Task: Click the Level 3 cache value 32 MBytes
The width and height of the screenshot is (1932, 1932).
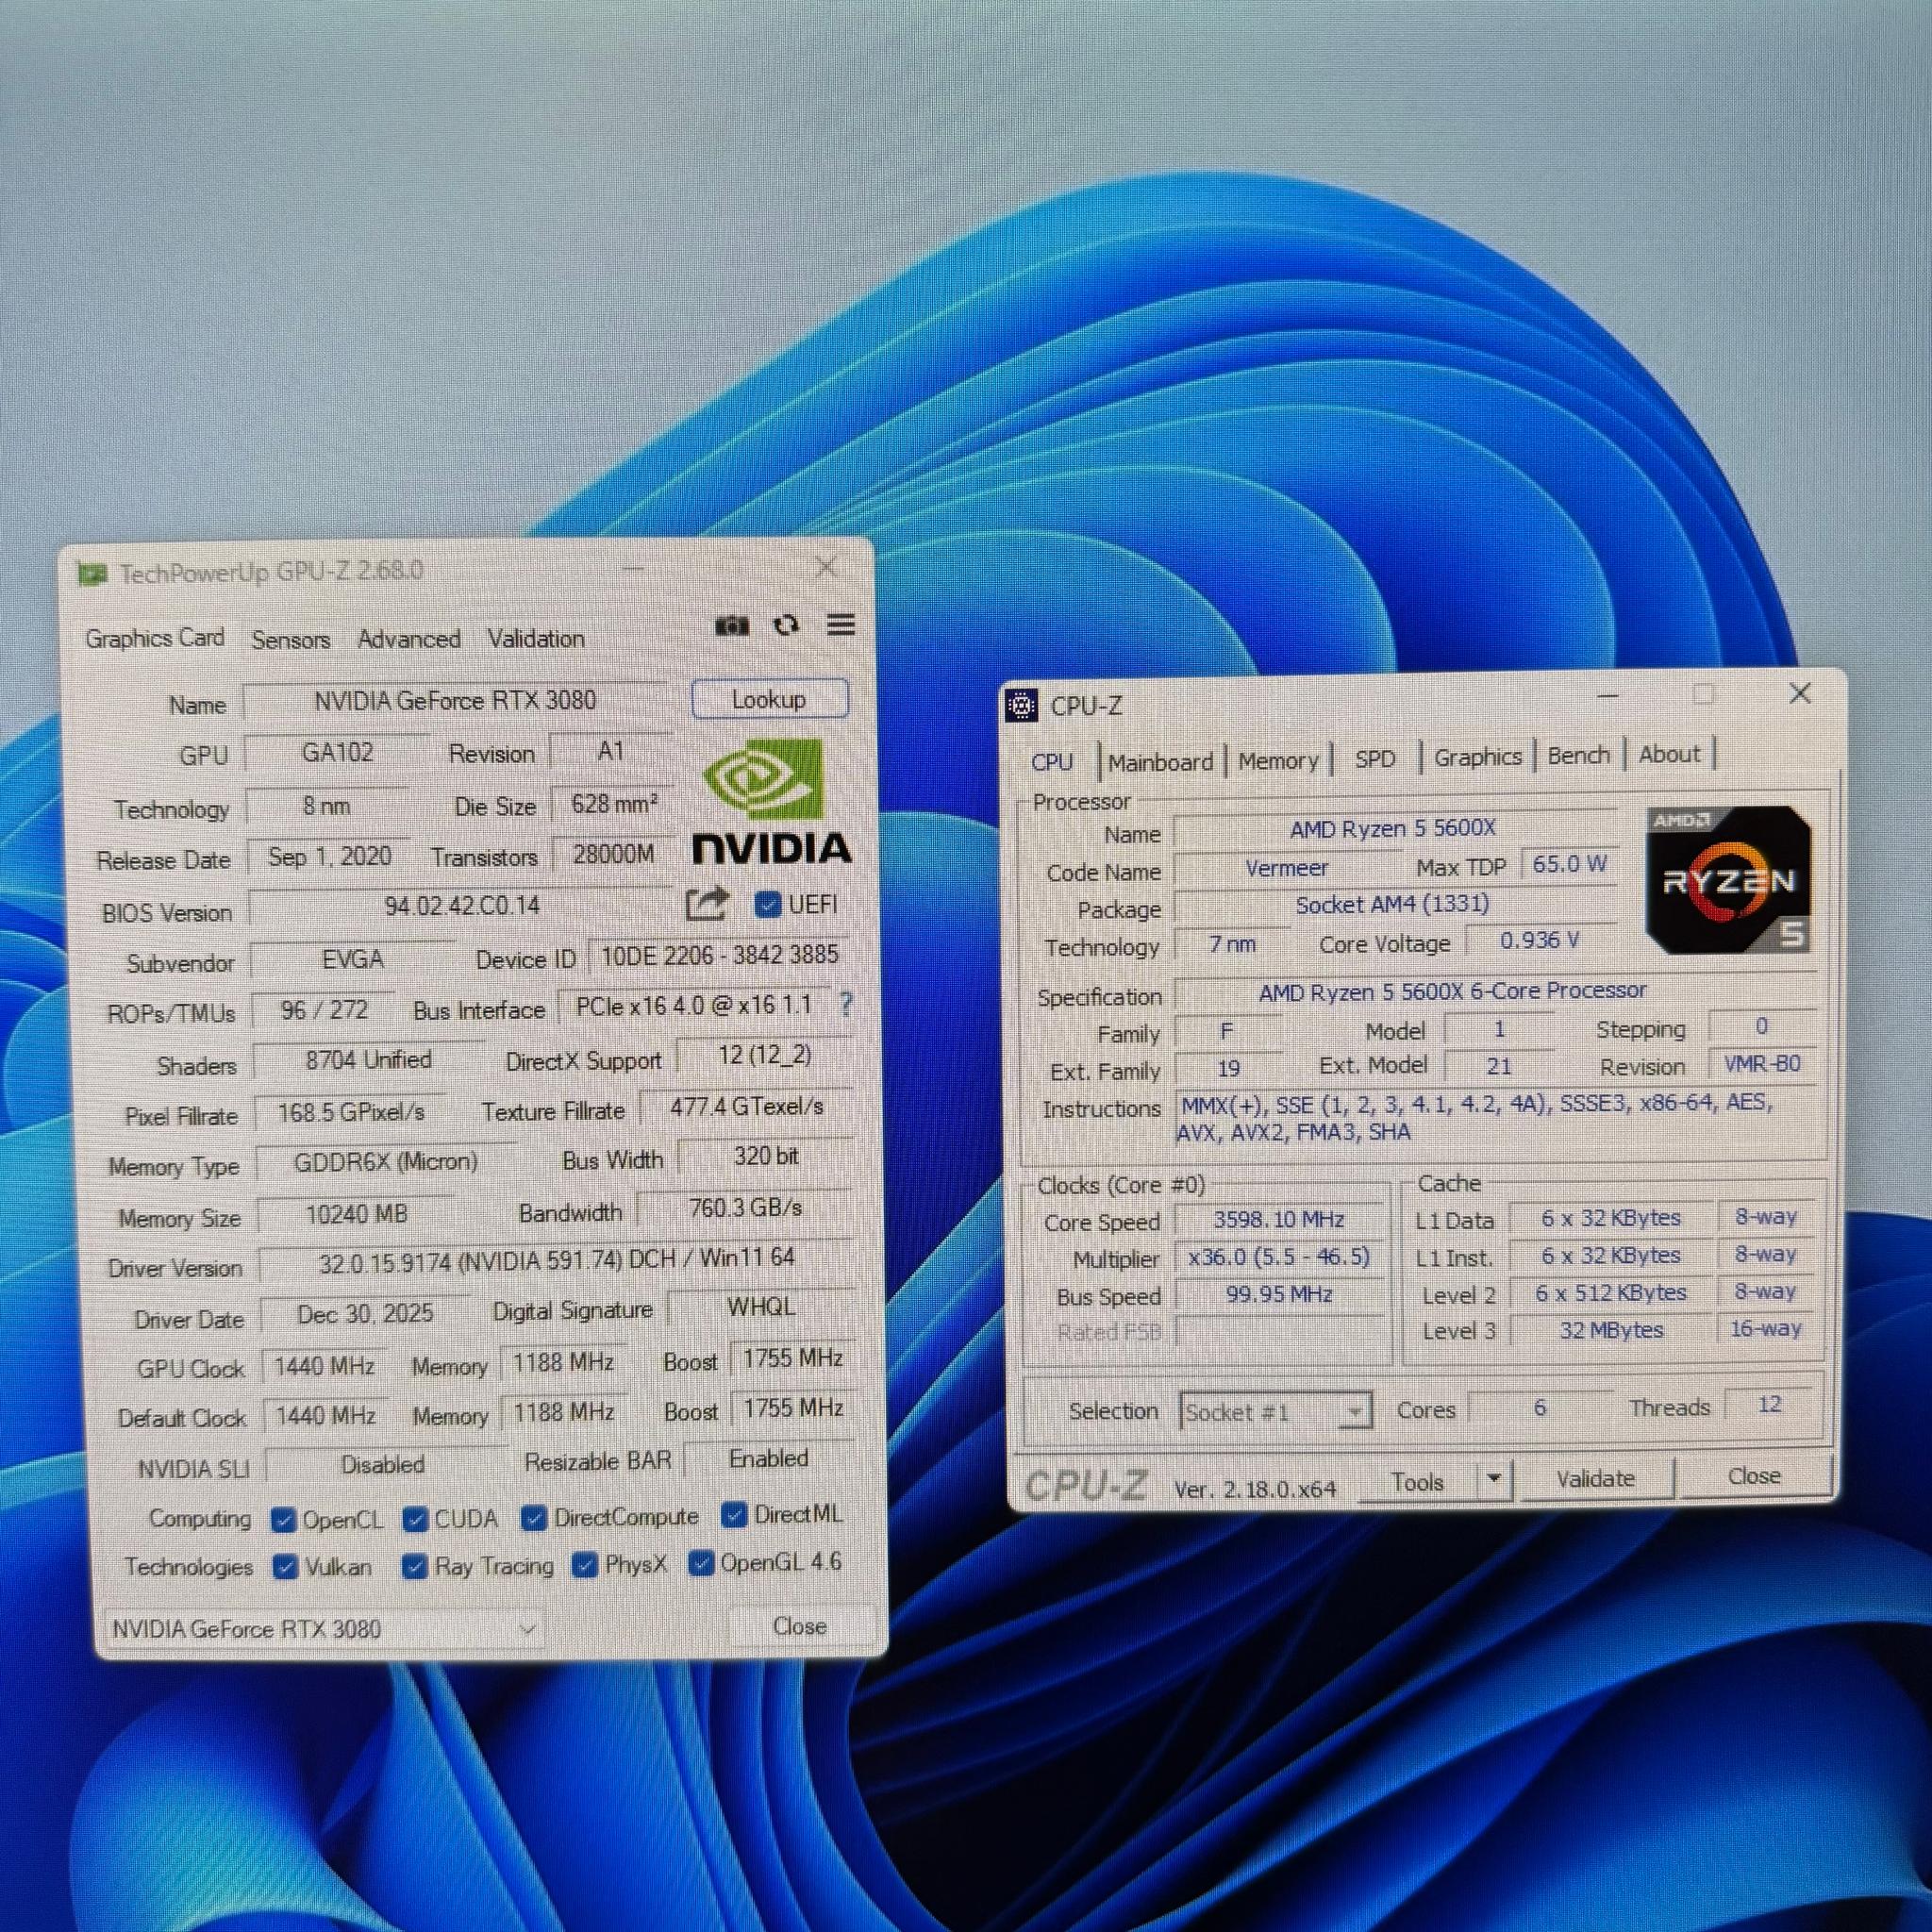Action: pos(1612,1330)
